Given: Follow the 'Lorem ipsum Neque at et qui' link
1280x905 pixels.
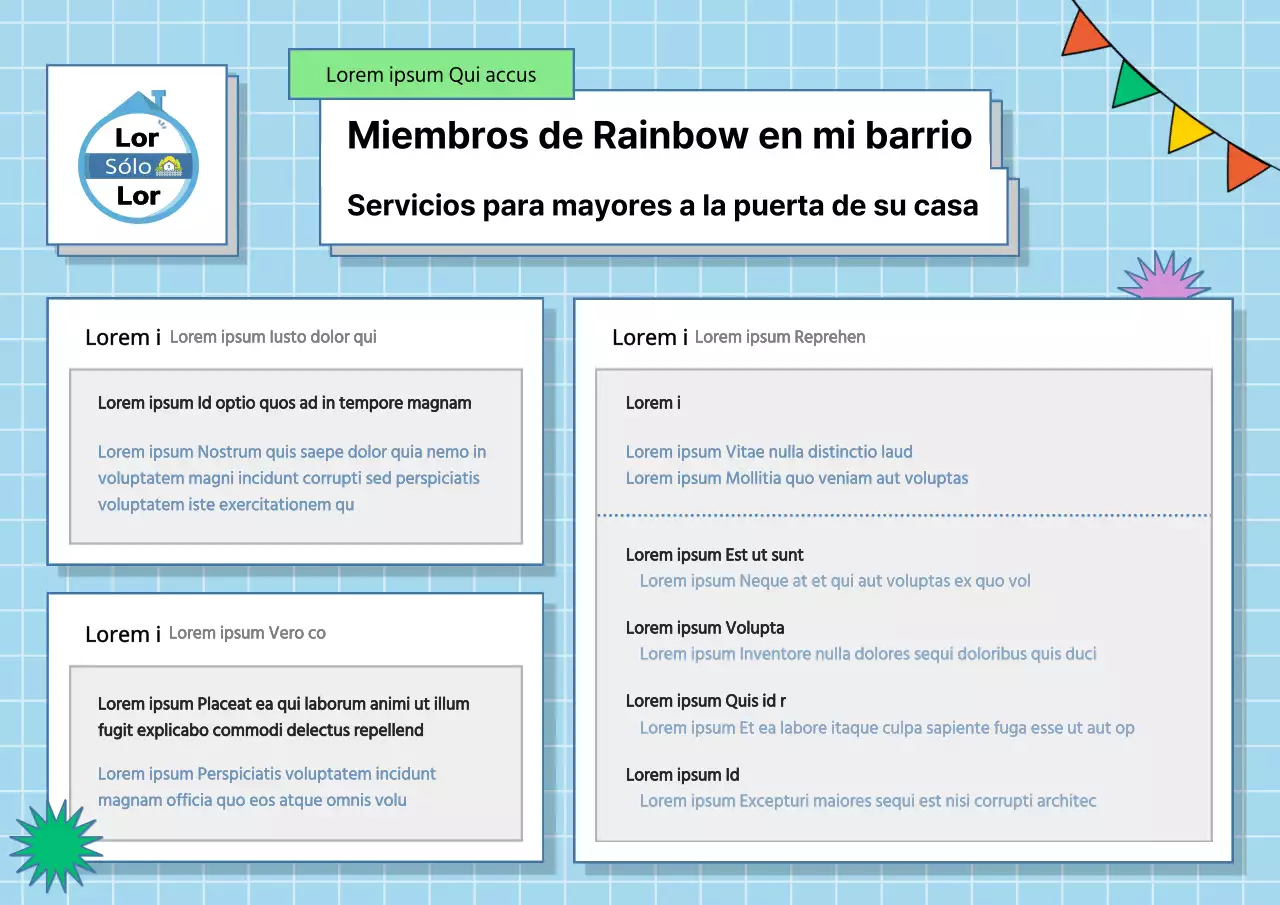Looking at the screenshot, I should (835, 581).
